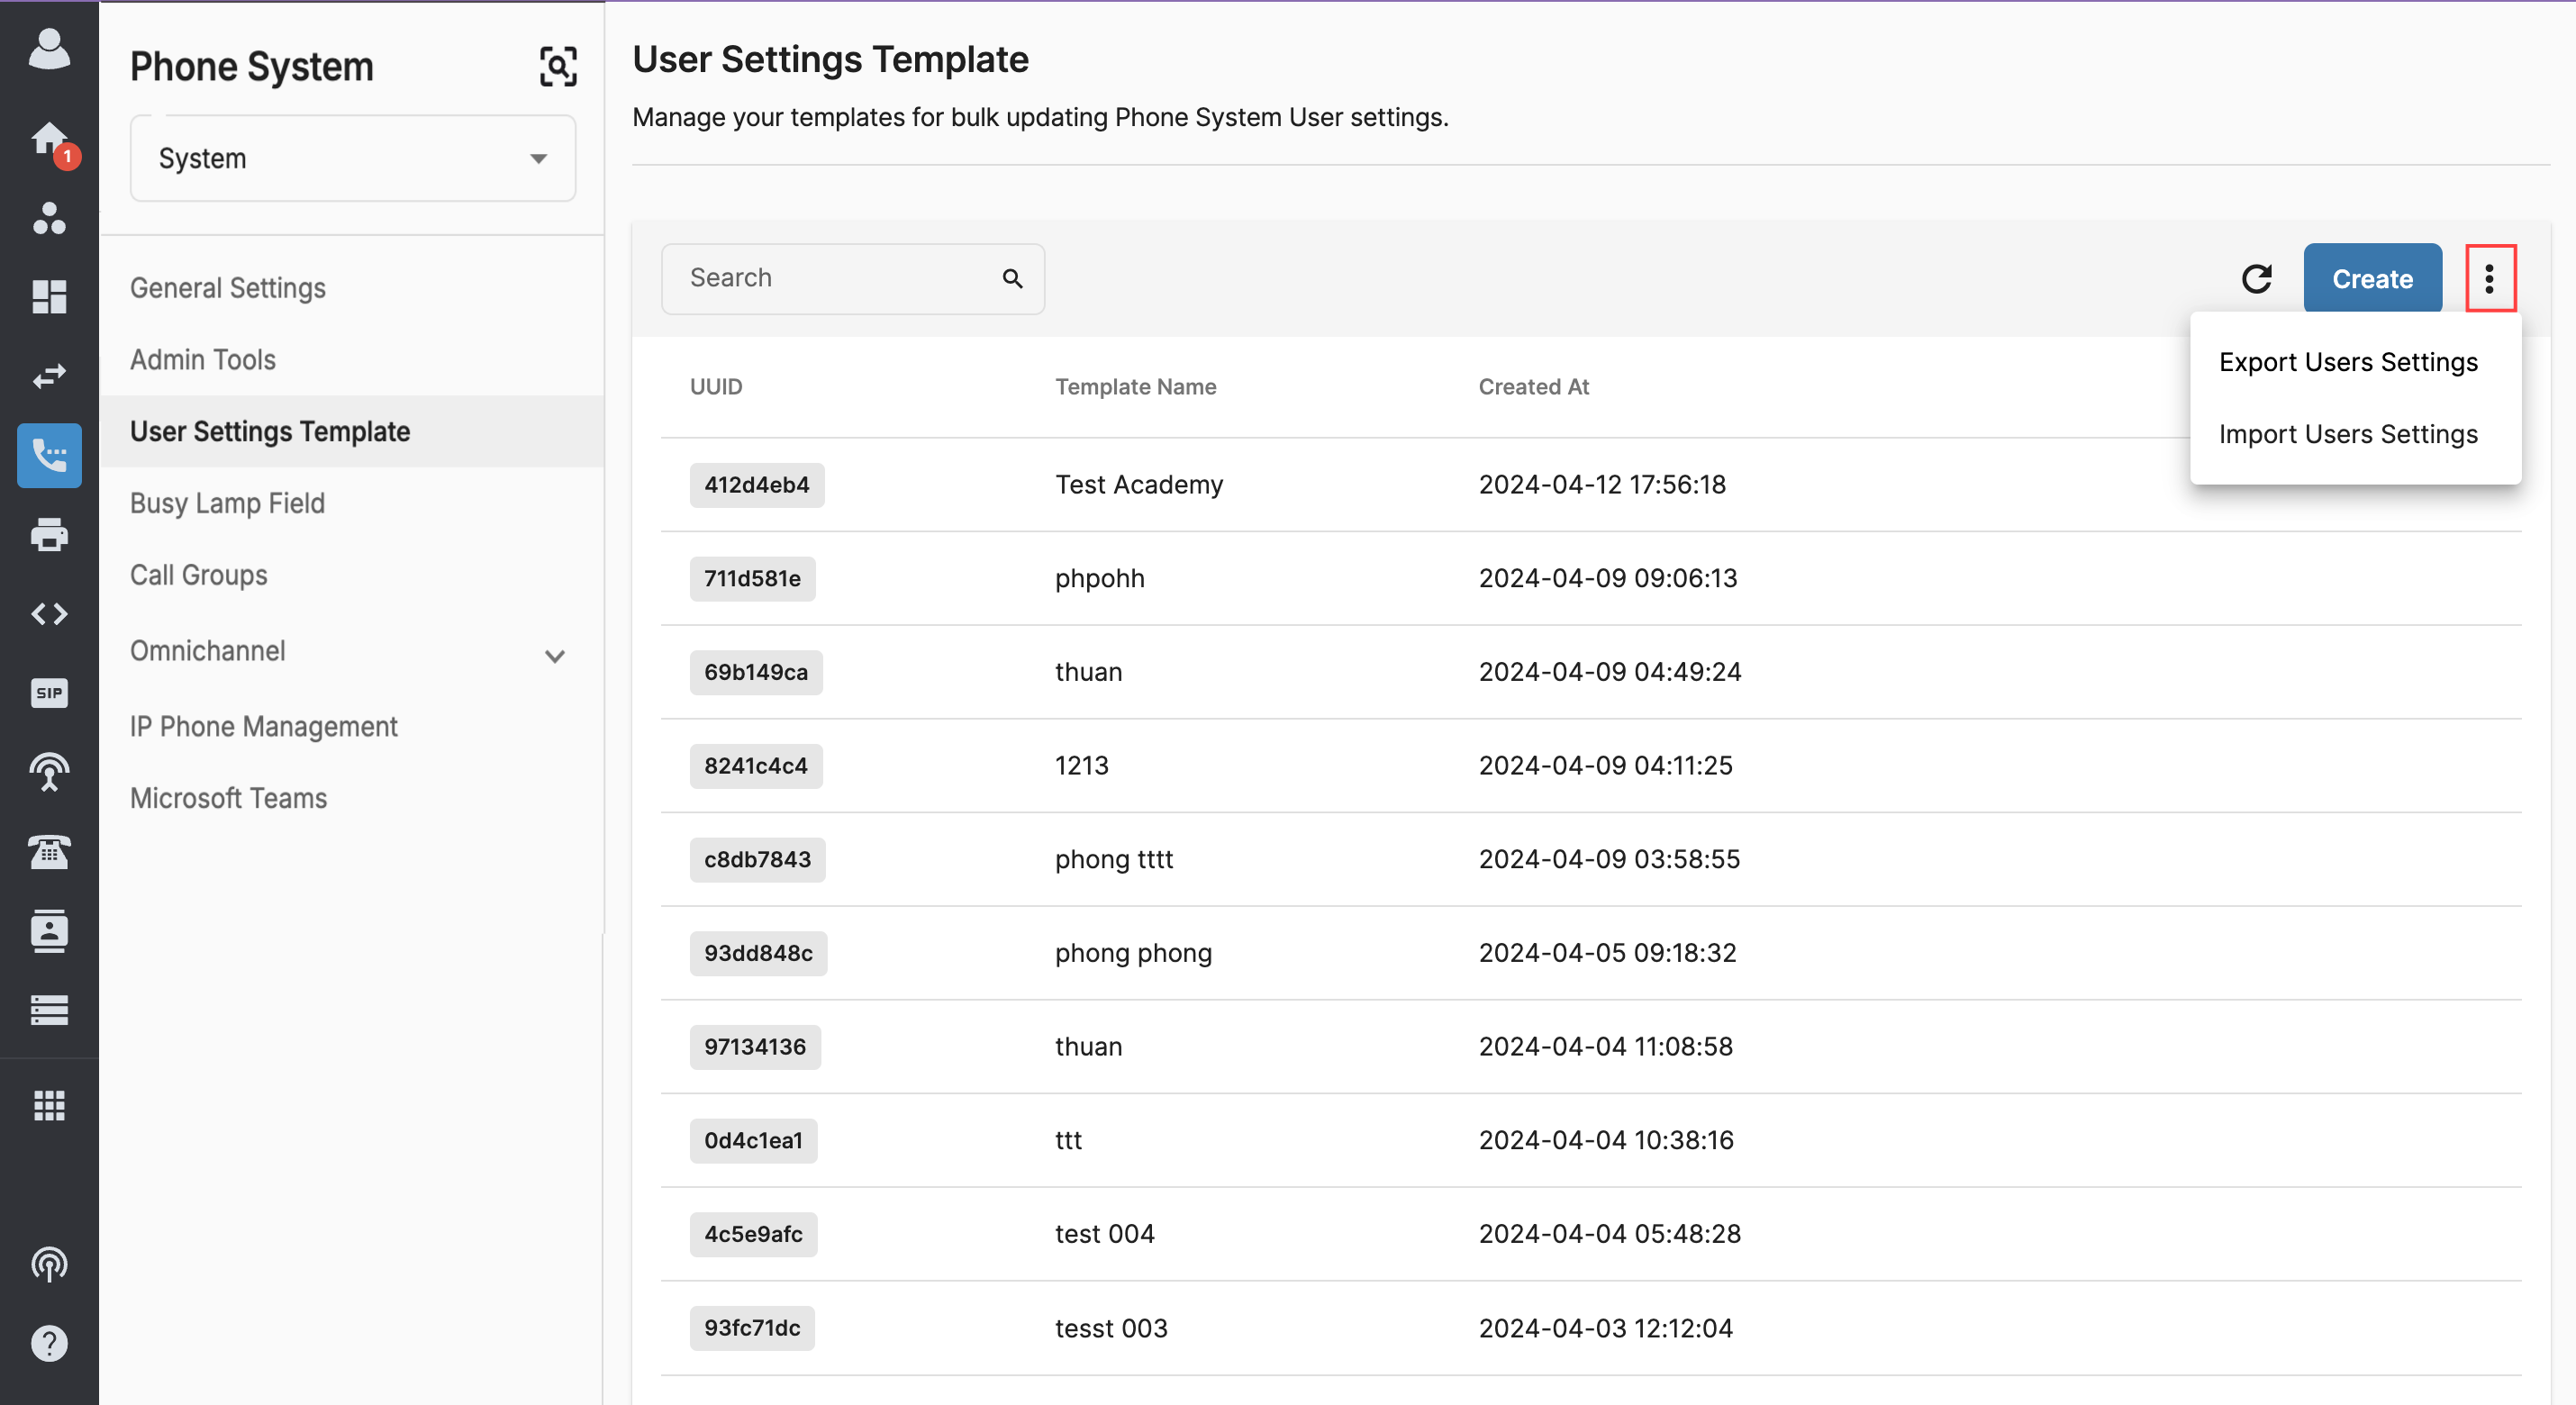The height and width of the screenshot is (1405, 2576).
Task: Select User Settings Template menu item
Action: [x=351, y=431]
